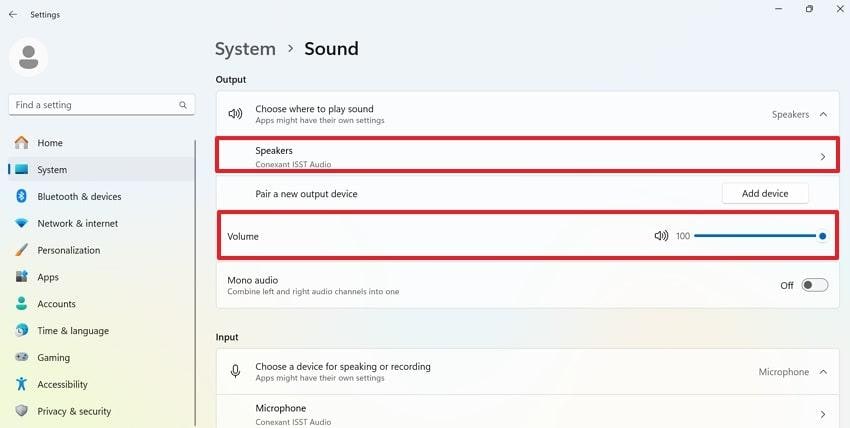Open Speakers Conexant ISST Audio properties
This screenshot has height=428, width=850.
(x=527, y=156)
